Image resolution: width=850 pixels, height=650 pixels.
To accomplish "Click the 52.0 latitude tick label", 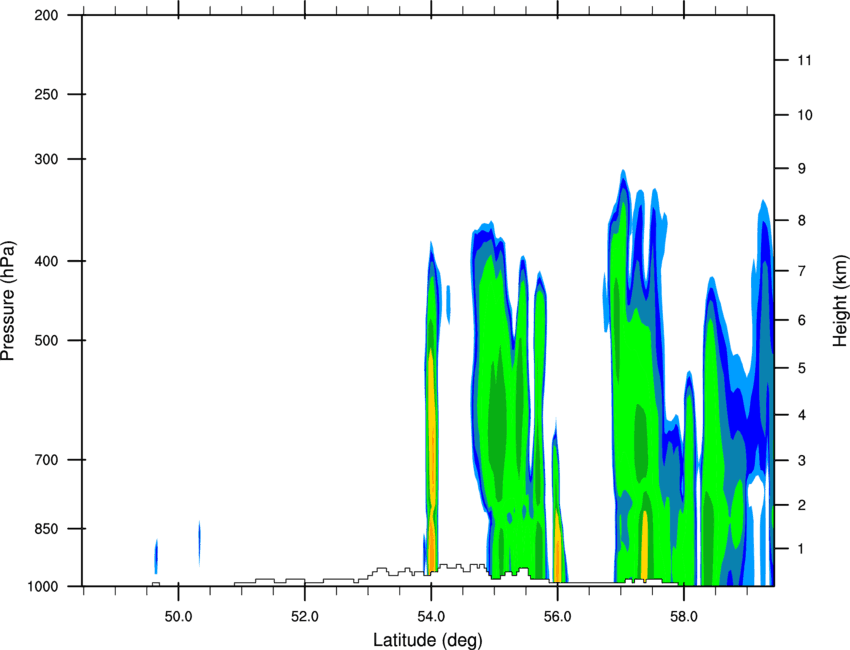I will 305,617.
